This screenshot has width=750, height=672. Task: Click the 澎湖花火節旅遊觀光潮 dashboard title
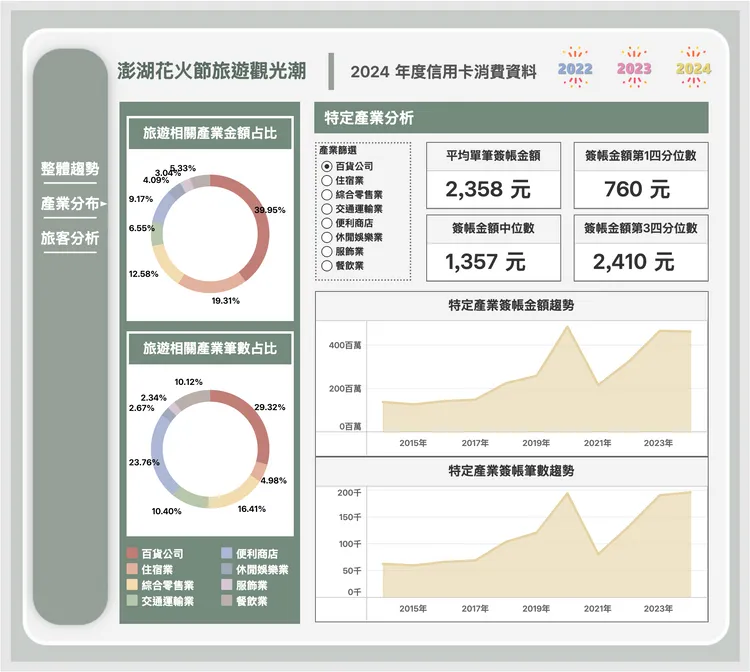(x=211, y=71)
